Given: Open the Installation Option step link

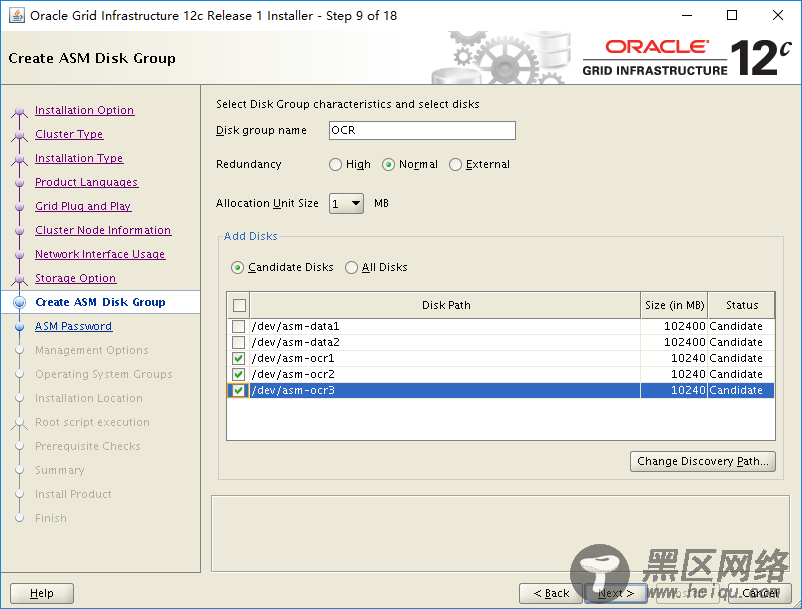Looking at the screenshot, I should (84, 110).
